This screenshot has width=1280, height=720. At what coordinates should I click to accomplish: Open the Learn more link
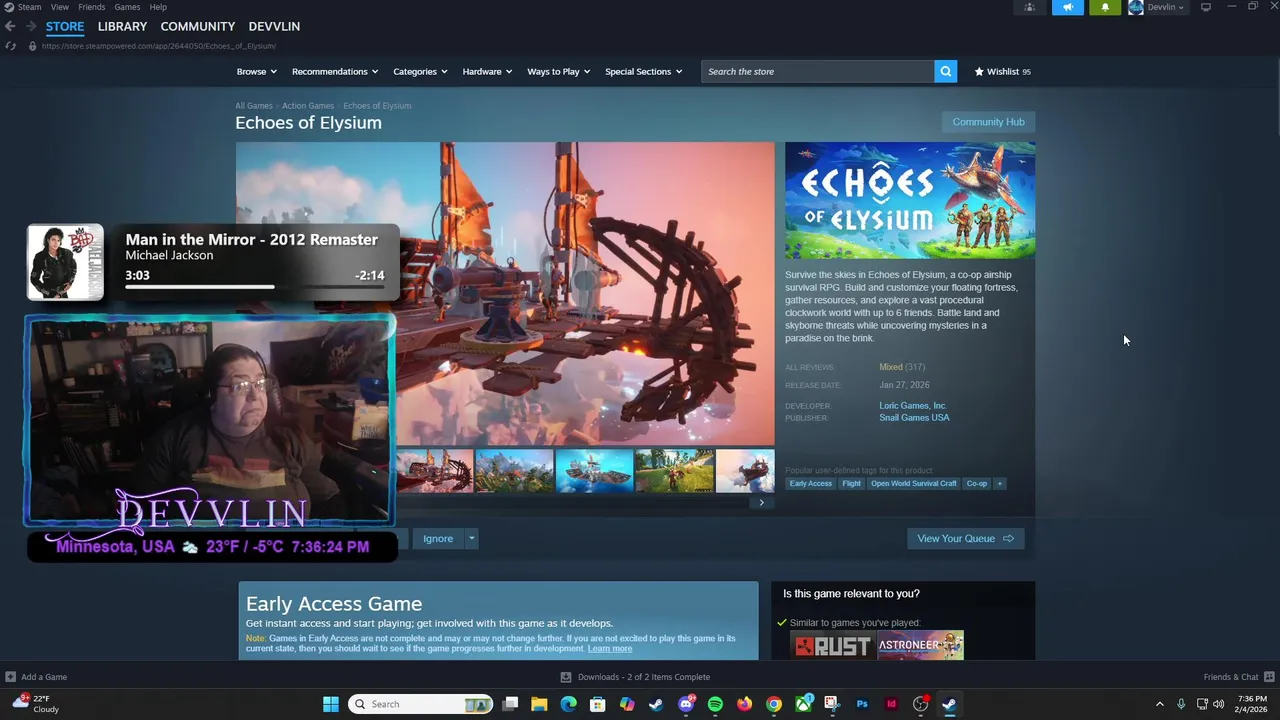click(610, 649)
